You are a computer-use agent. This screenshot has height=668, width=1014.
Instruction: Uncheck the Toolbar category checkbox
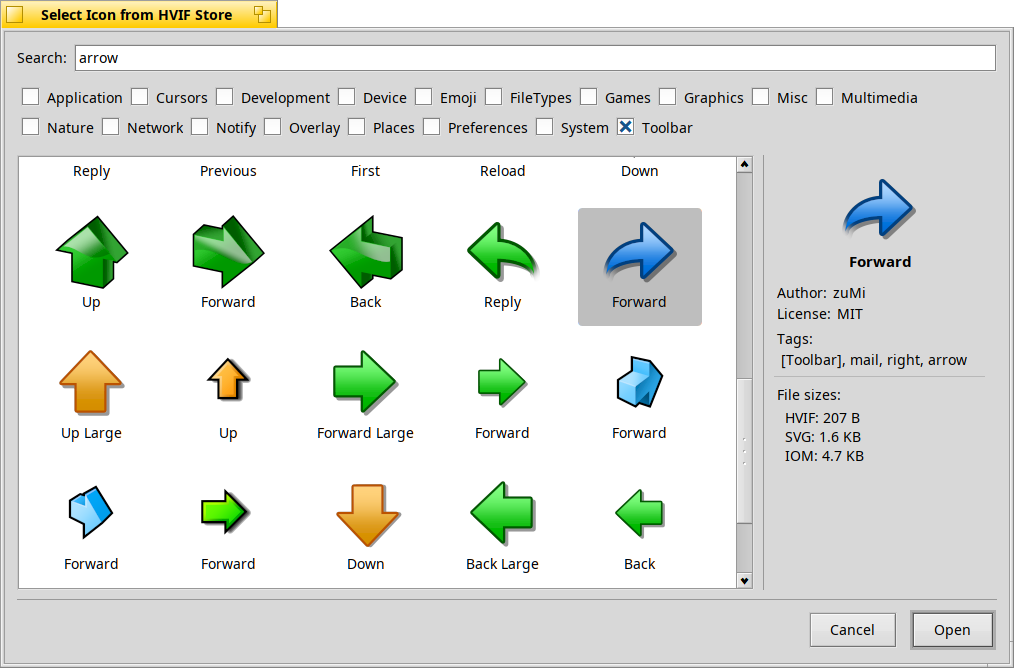pos(626,127)
